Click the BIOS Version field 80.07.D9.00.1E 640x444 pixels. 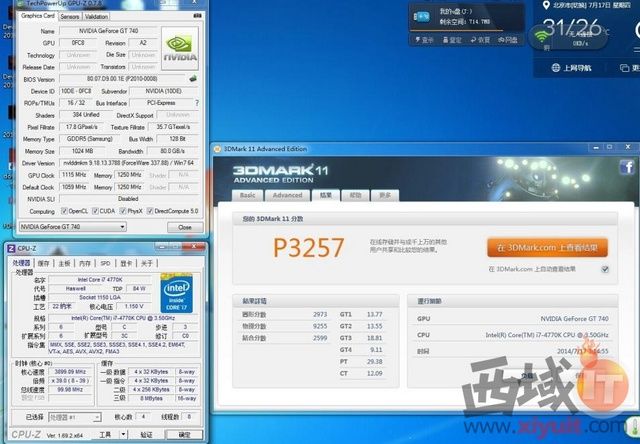(122, 78)
